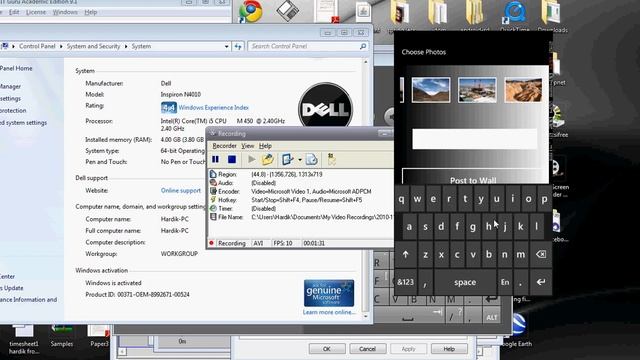
Task: Tap the En language key
Action: (x=505, y=282)
